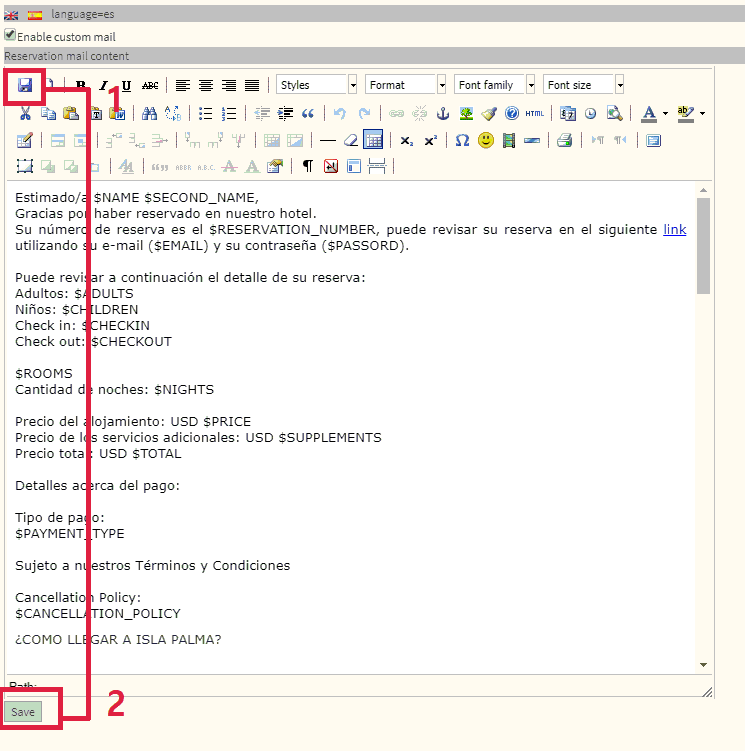The image size is (745, 751).
Task: Open the HTML source editor
Action: (535, 113)
